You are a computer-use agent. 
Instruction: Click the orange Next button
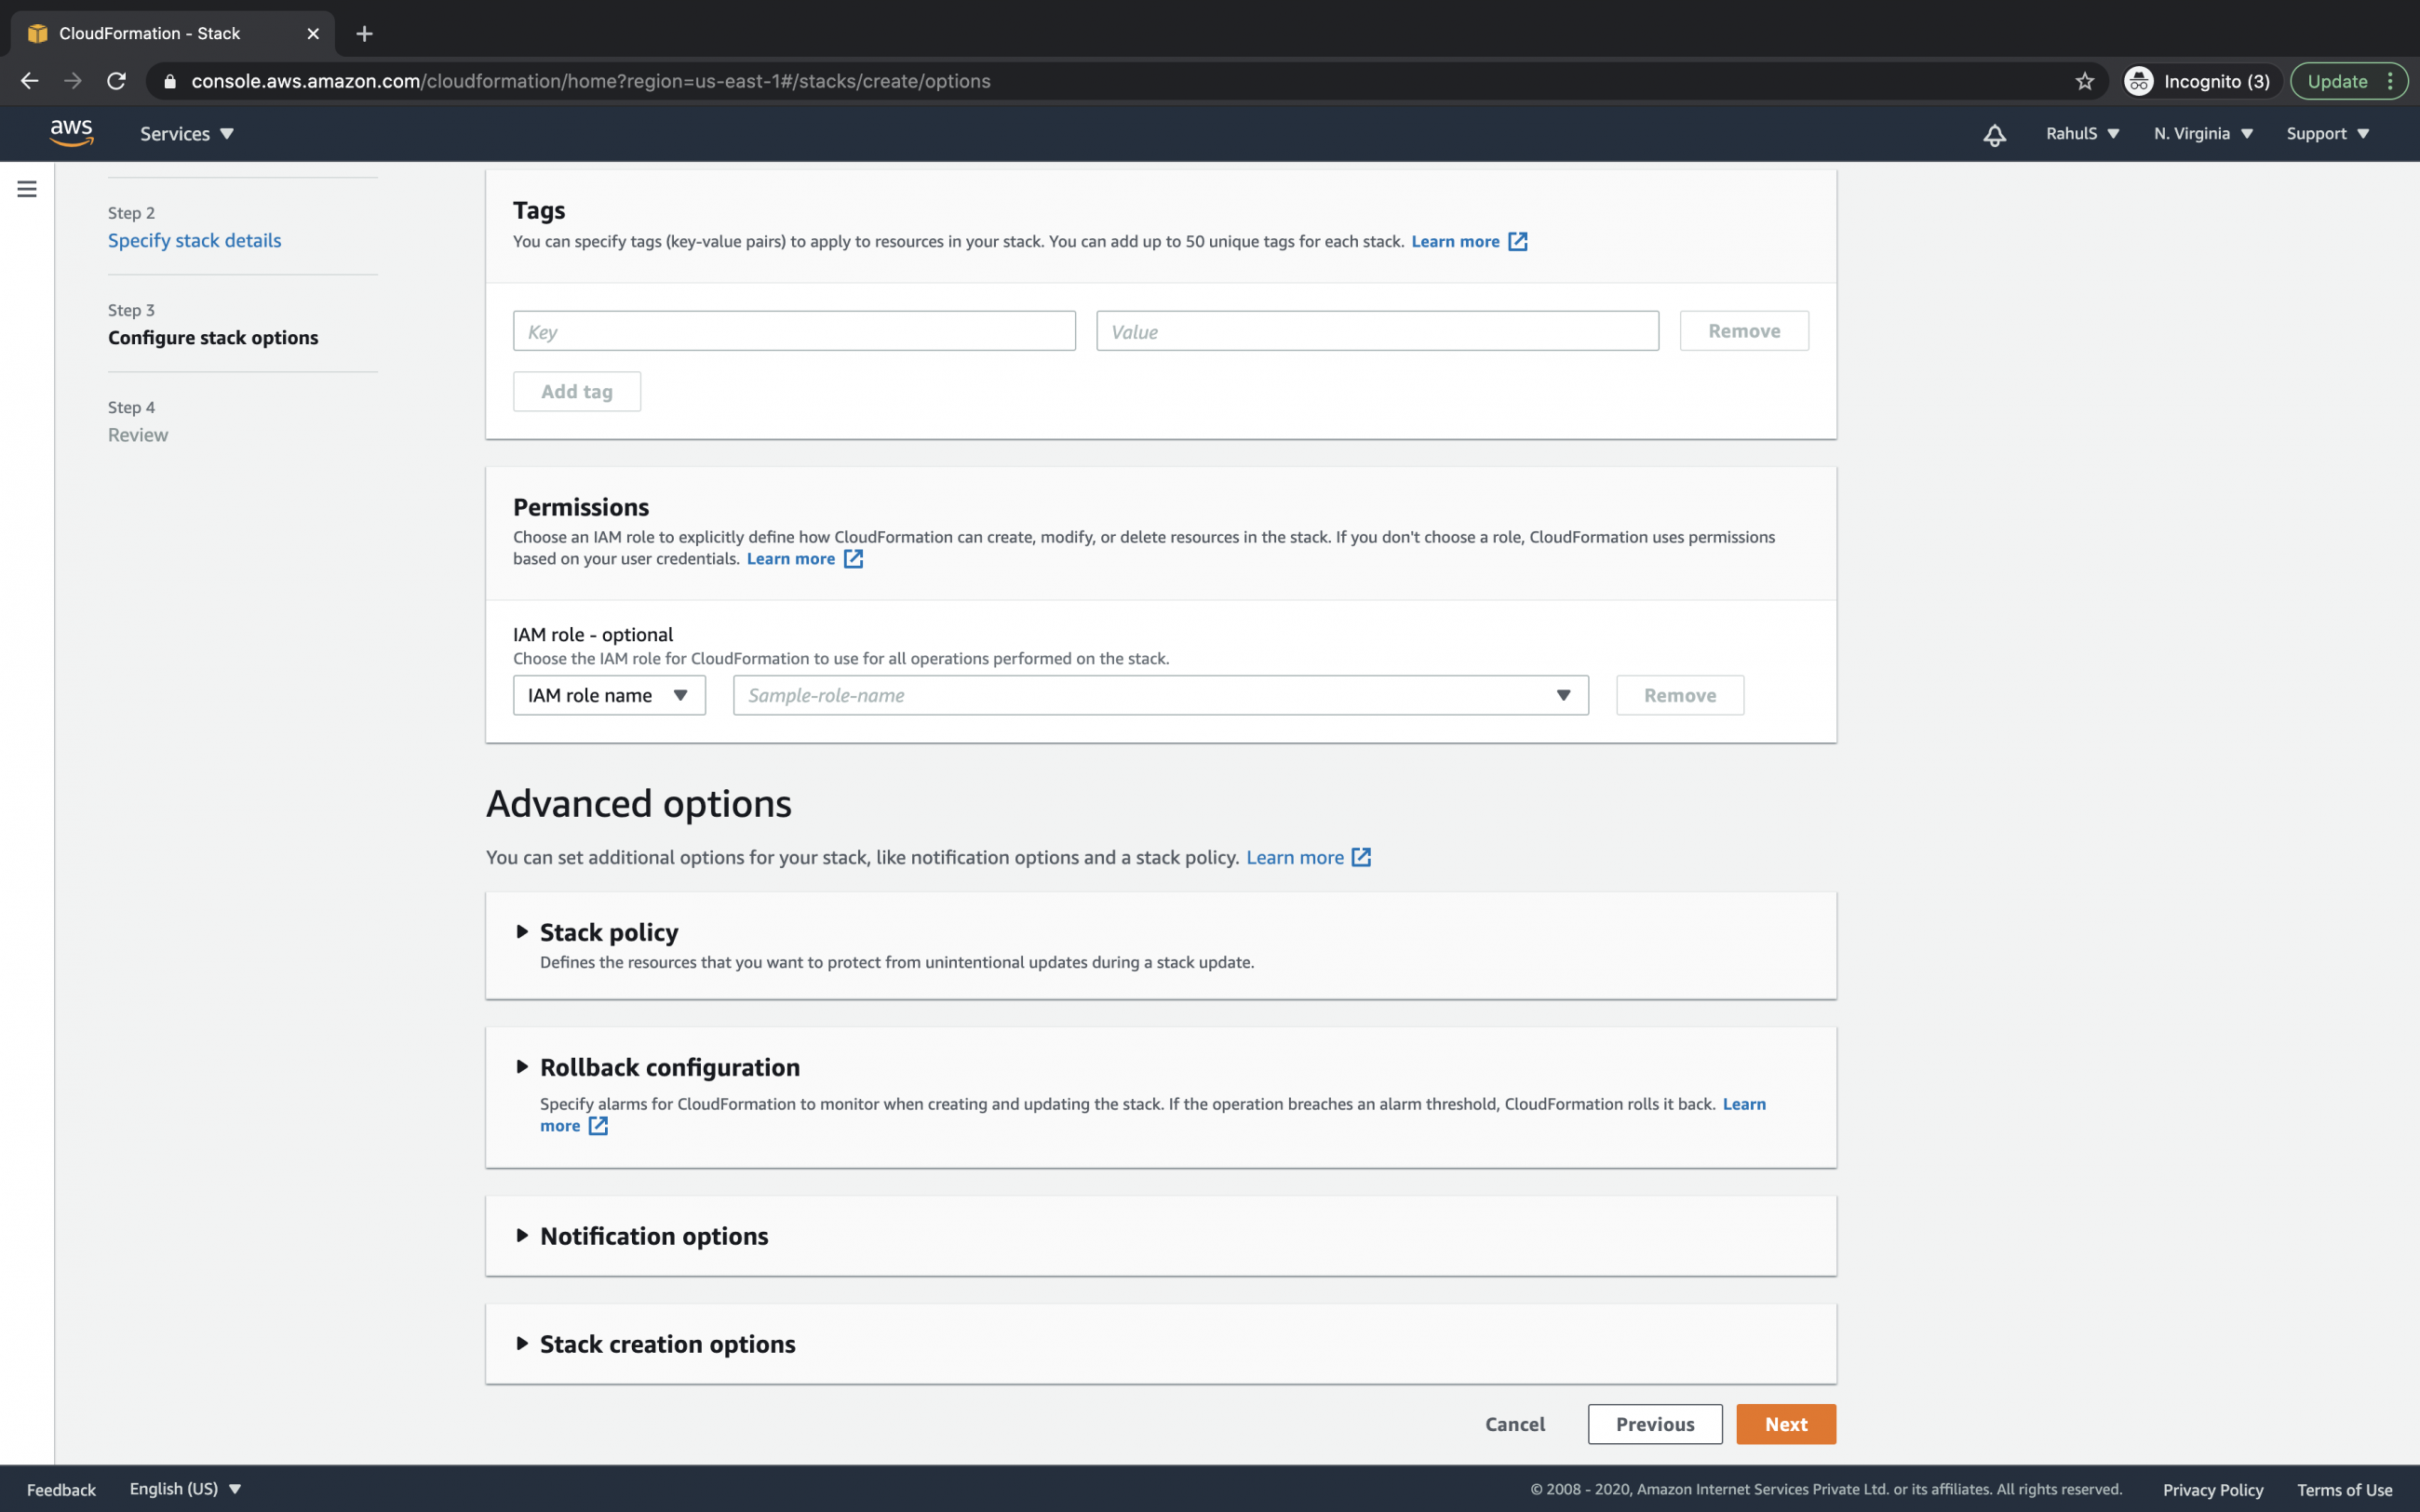coord(1785,1424)
